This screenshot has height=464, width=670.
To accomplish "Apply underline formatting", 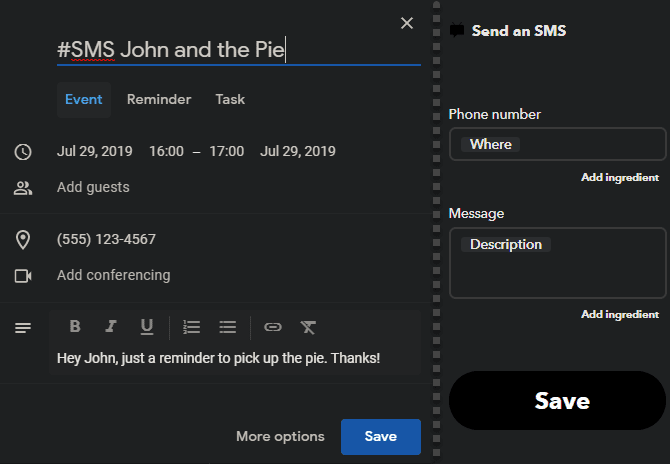I will click(147, 326).
